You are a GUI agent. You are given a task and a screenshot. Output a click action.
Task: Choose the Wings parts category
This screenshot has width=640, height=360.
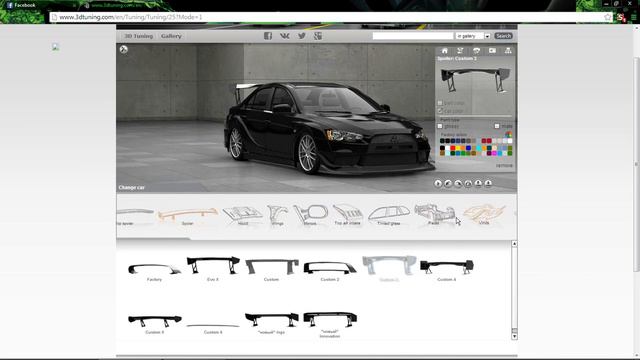(278, 216)
